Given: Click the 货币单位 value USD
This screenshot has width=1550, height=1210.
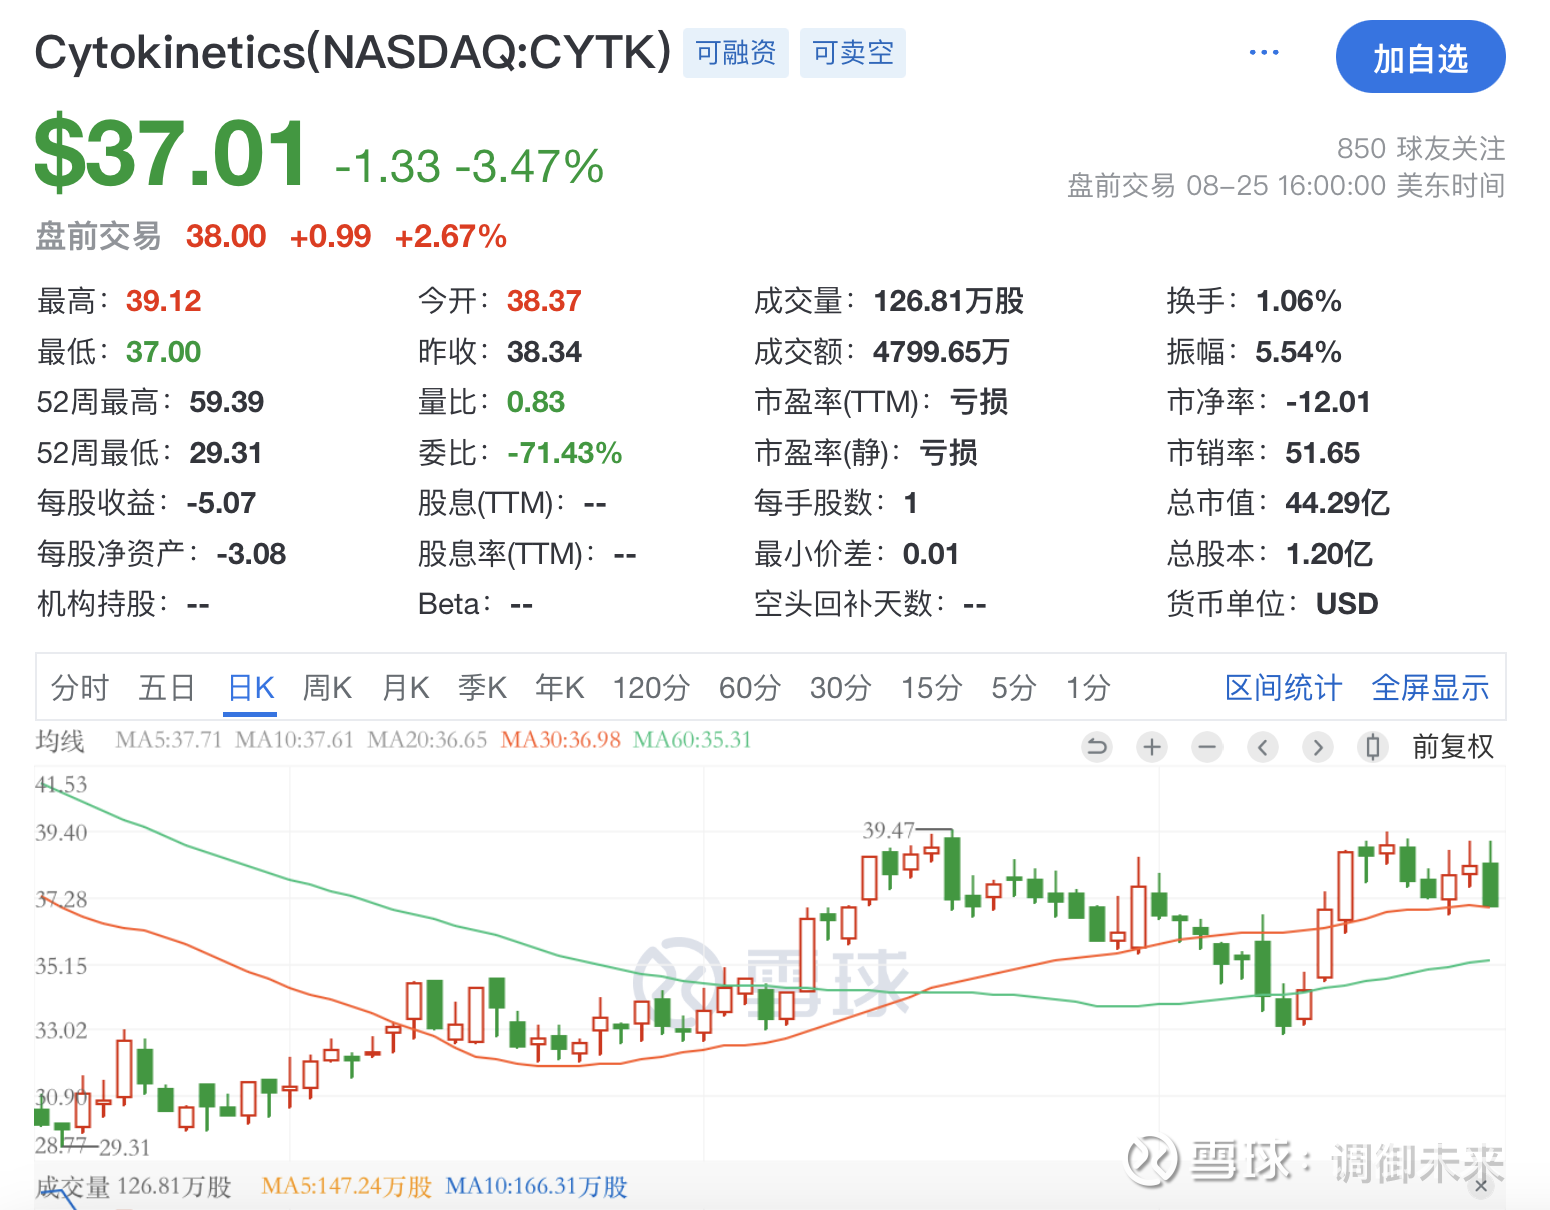Looking at the screenshot, I should (1347, 604).
